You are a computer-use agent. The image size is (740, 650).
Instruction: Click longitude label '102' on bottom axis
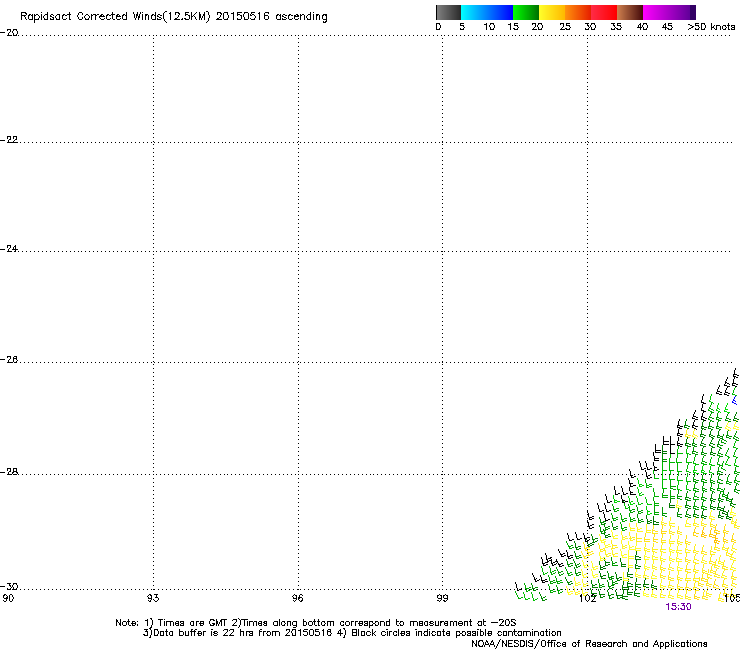[x=588, y=599]
